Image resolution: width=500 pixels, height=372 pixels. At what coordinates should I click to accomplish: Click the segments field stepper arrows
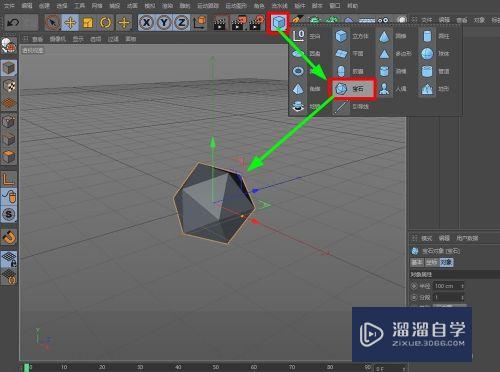pos(462,297)
